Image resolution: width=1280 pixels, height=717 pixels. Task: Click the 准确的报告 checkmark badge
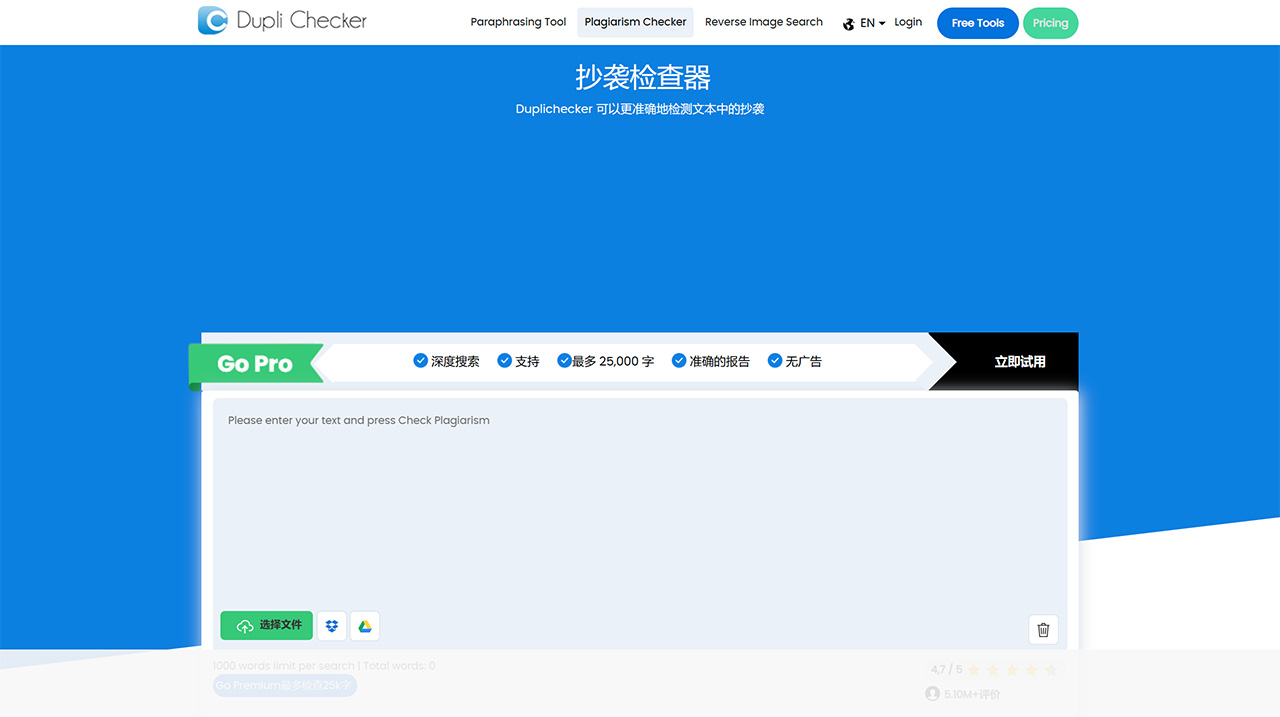pyautogui.click(x=677, y=360)
